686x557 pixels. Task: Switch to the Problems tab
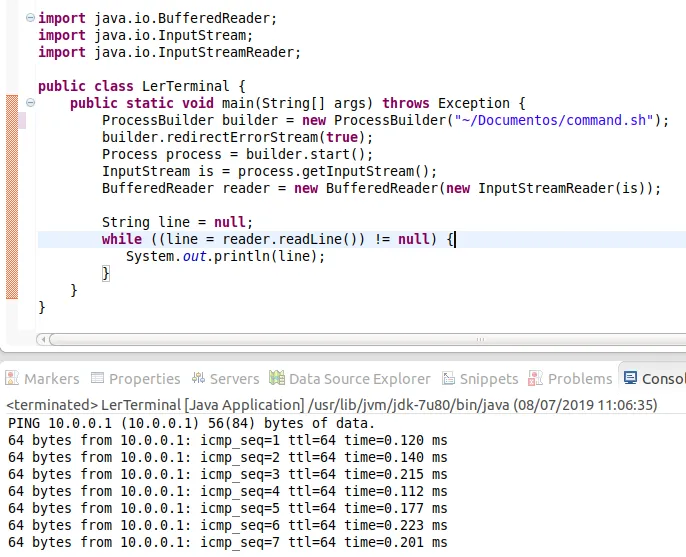click(579, 379)
